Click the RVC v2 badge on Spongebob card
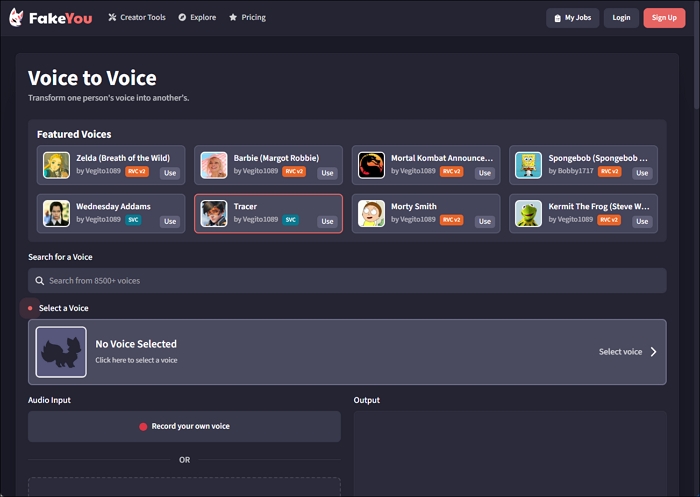This screenshot has height=497, width=700. coord(609,171)
